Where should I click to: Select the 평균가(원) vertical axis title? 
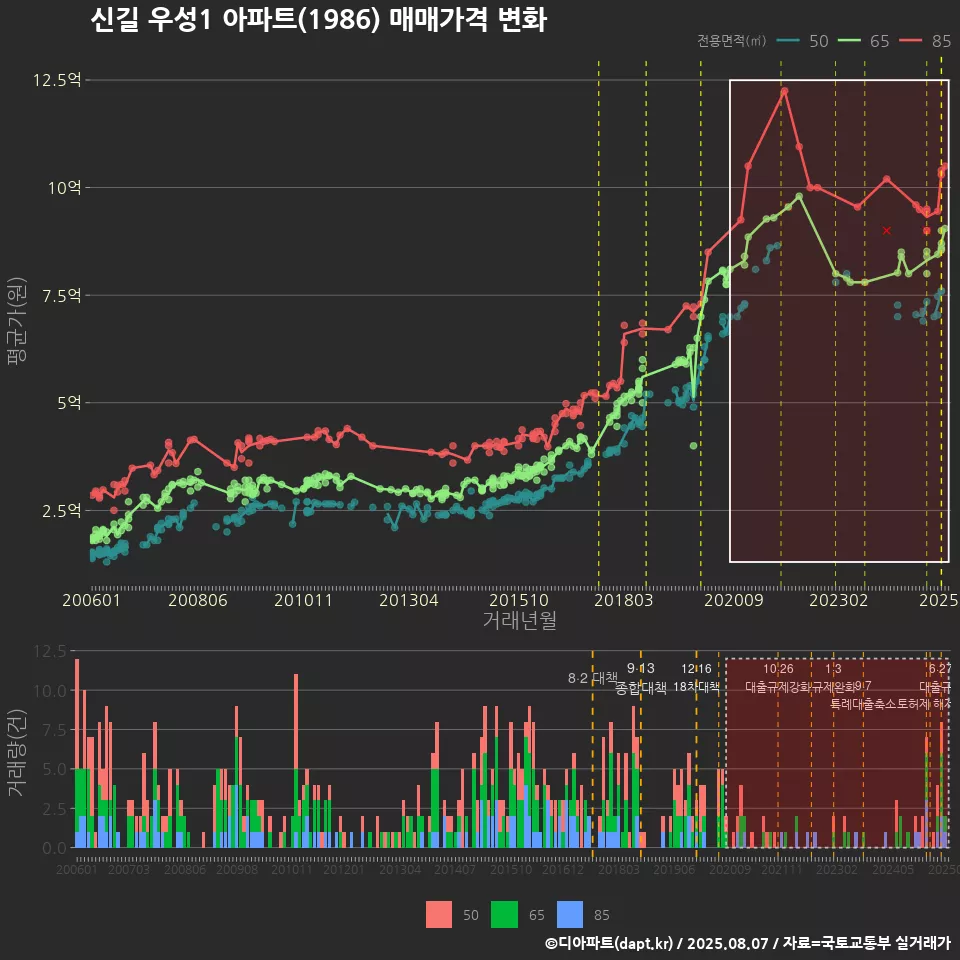tap(17, 321)
